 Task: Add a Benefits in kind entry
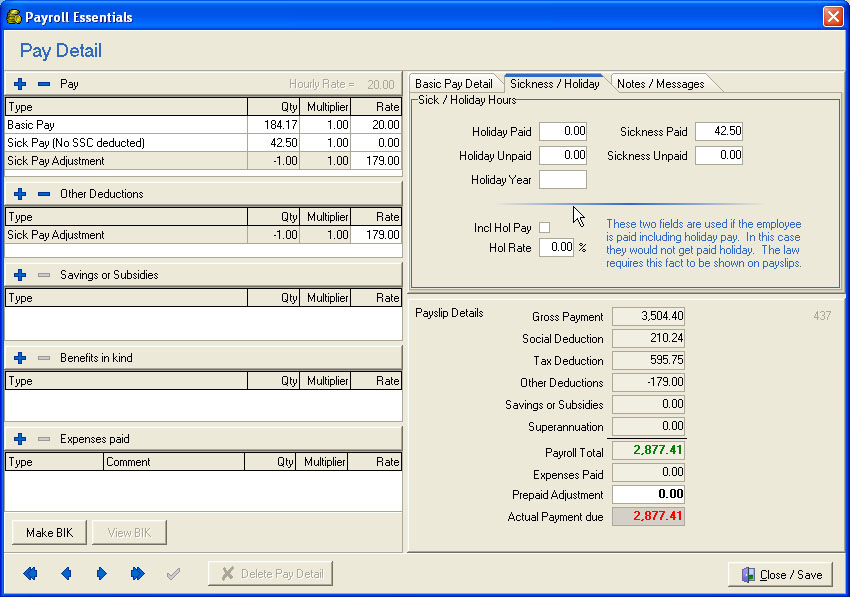[20, 358]
